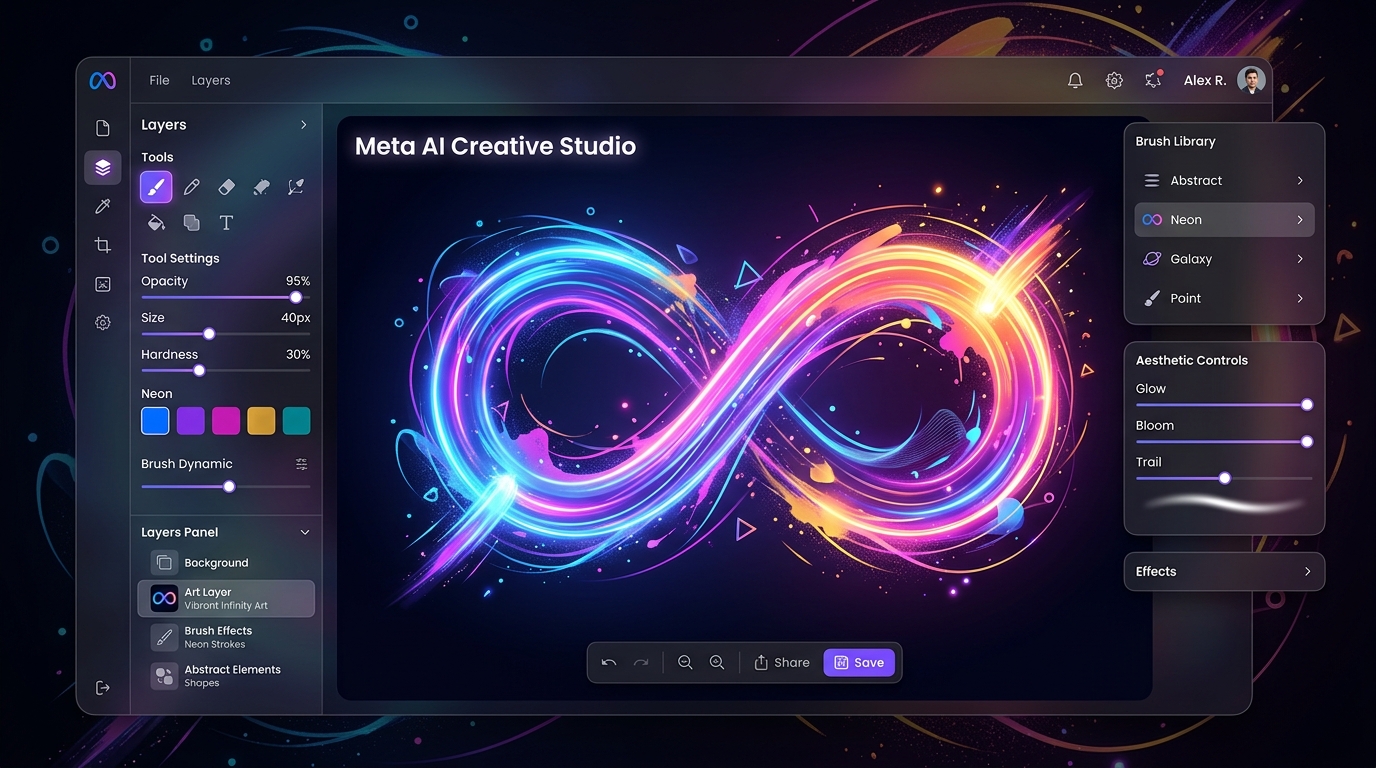This screenshot has height=768, width=1376.
Task: Adjust the Trail slider
Action: [x=1224, y=478]
